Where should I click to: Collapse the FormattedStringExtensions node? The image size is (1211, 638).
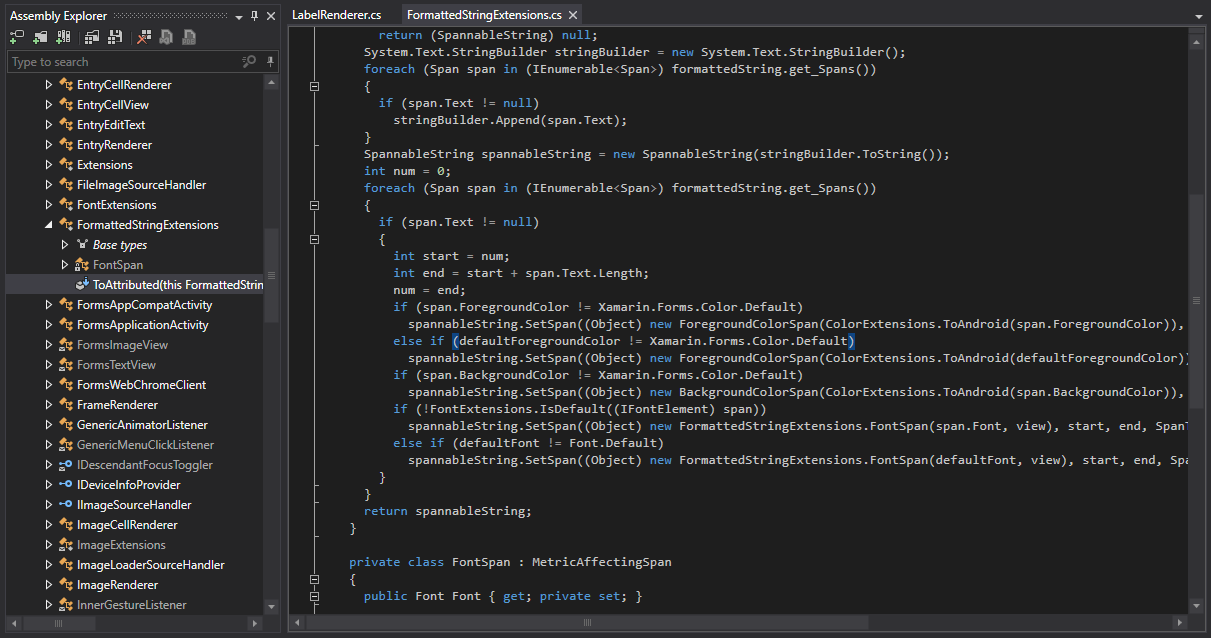[x=49, y=225]
